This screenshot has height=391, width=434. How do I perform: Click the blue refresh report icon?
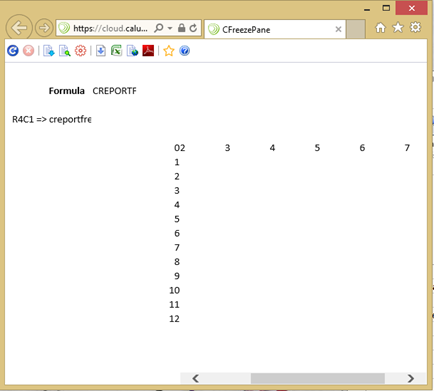click(13, 51)
